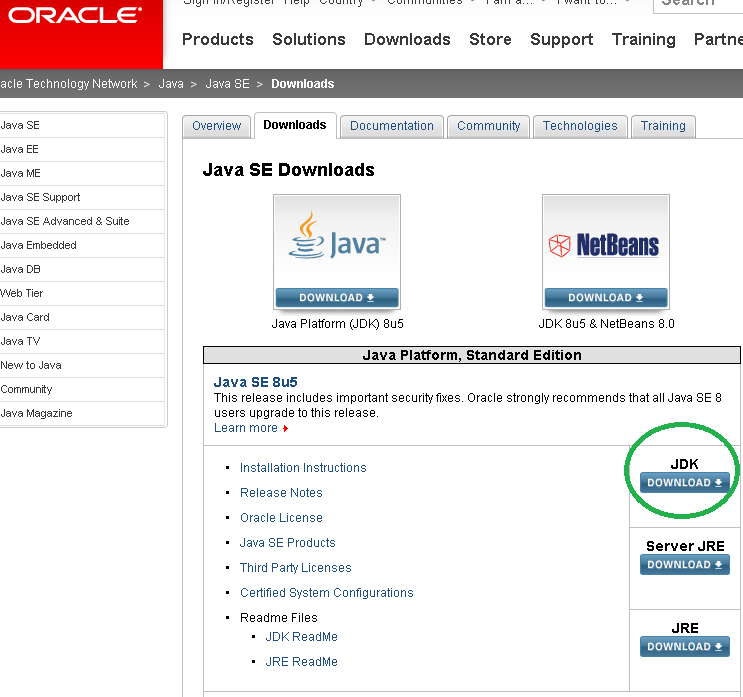The image size is (743, 697).
Task: Open the Downloads top navigation menu
Action: tap(407, 39)
